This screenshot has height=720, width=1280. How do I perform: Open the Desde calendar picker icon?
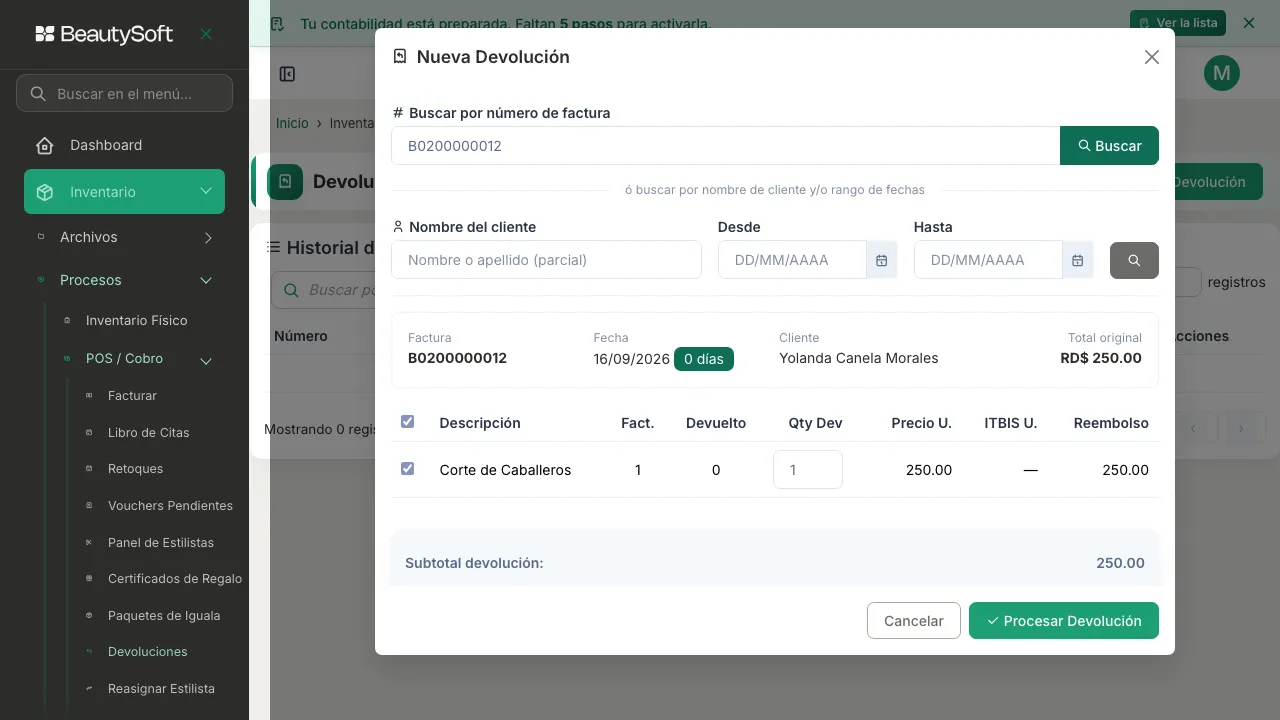pos(881,260)
